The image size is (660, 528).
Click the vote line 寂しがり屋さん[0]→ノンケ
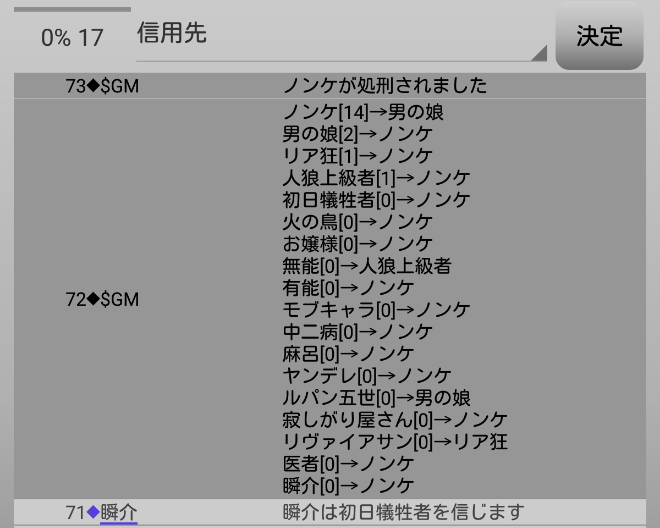(x=395, y=420)
